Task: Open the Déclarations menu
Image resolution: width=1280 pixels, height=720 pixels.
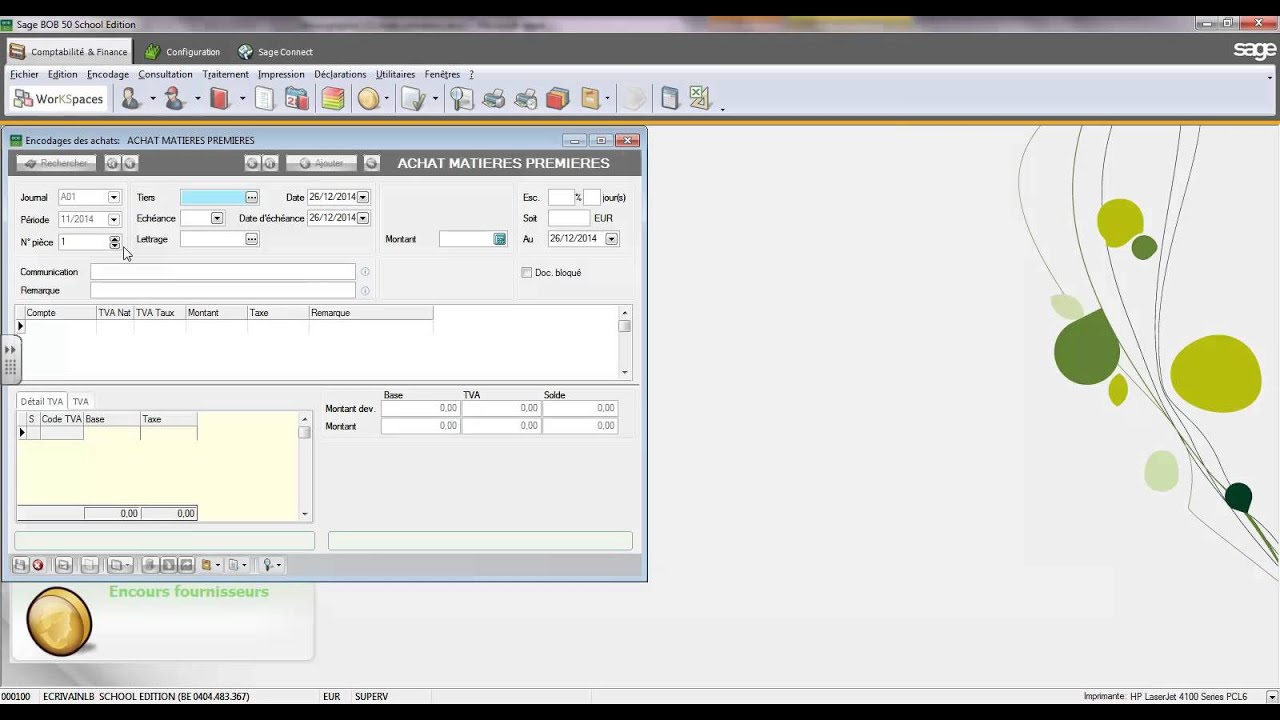Action: (x=340, y=74)
